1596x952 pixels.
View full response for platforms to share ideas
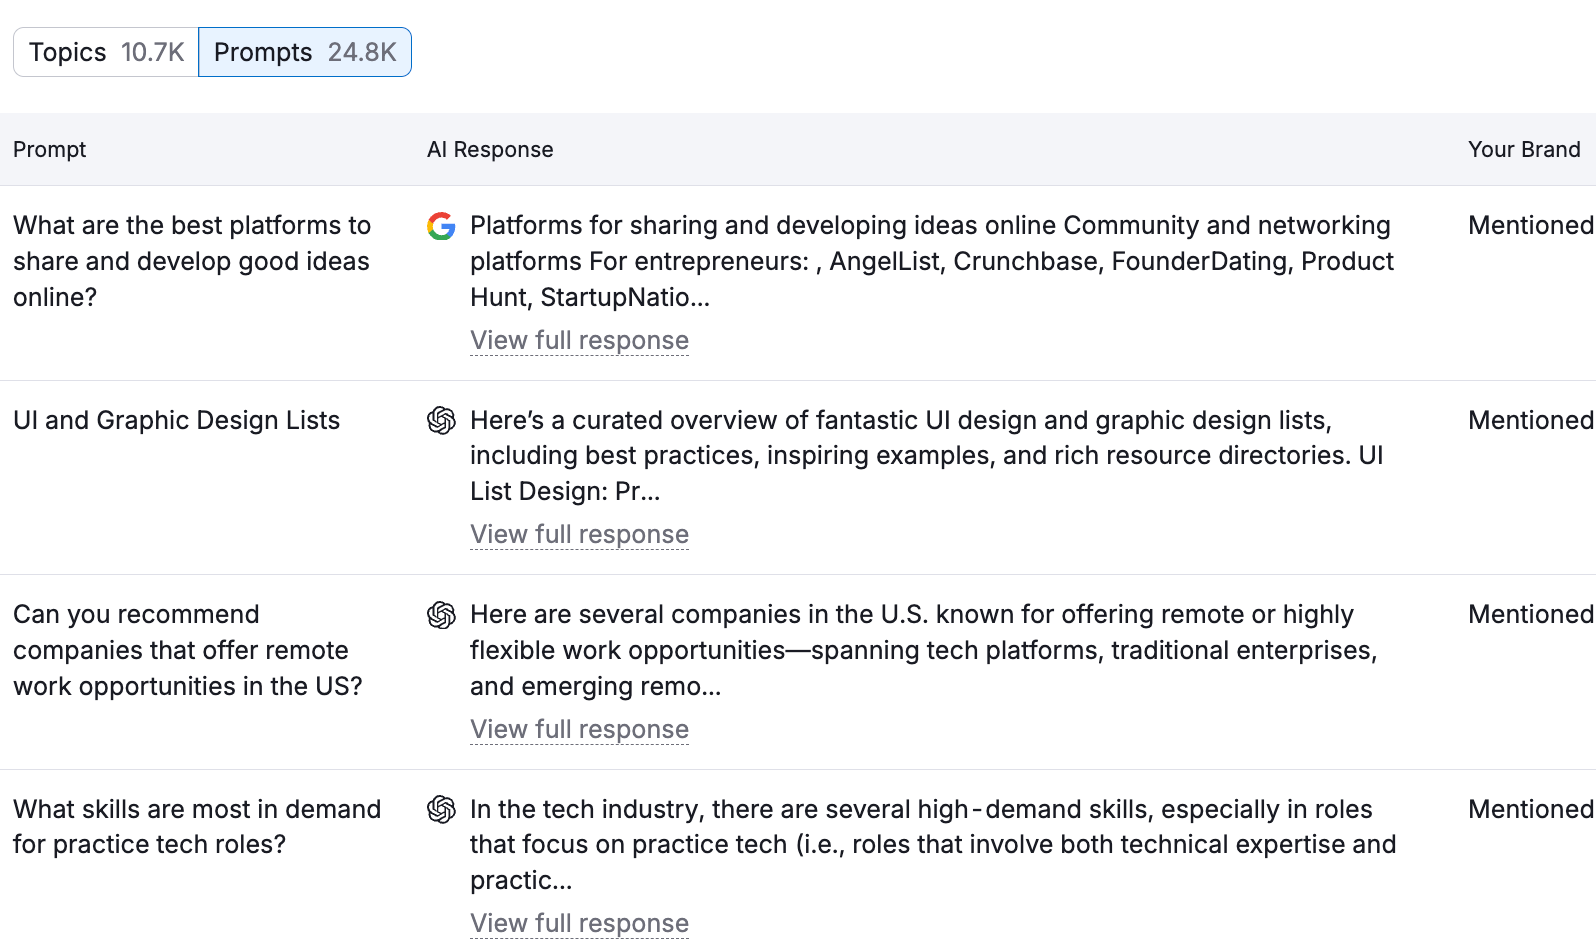pos(579,341)
